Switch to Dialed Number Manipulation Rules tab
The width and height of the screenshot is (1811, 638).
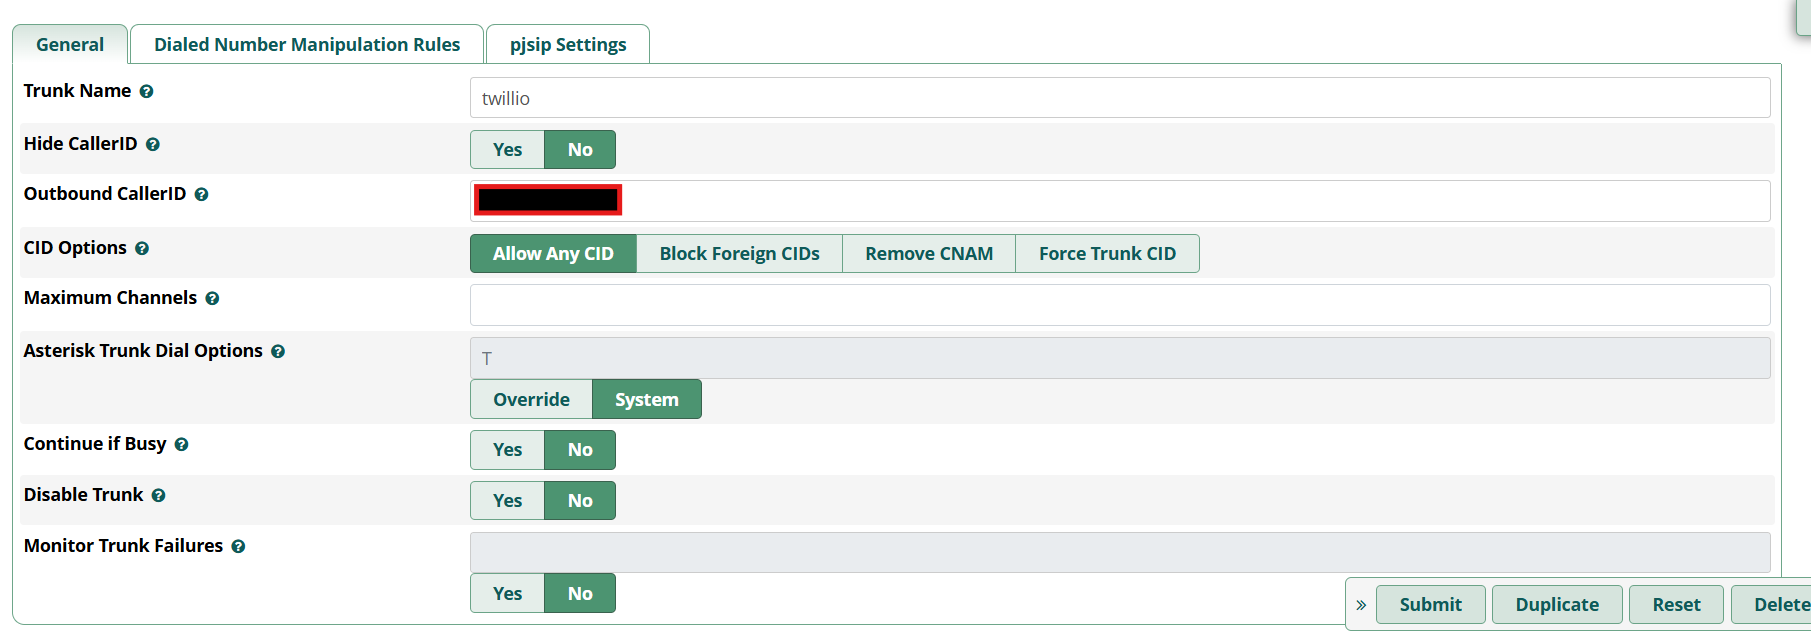307,45
